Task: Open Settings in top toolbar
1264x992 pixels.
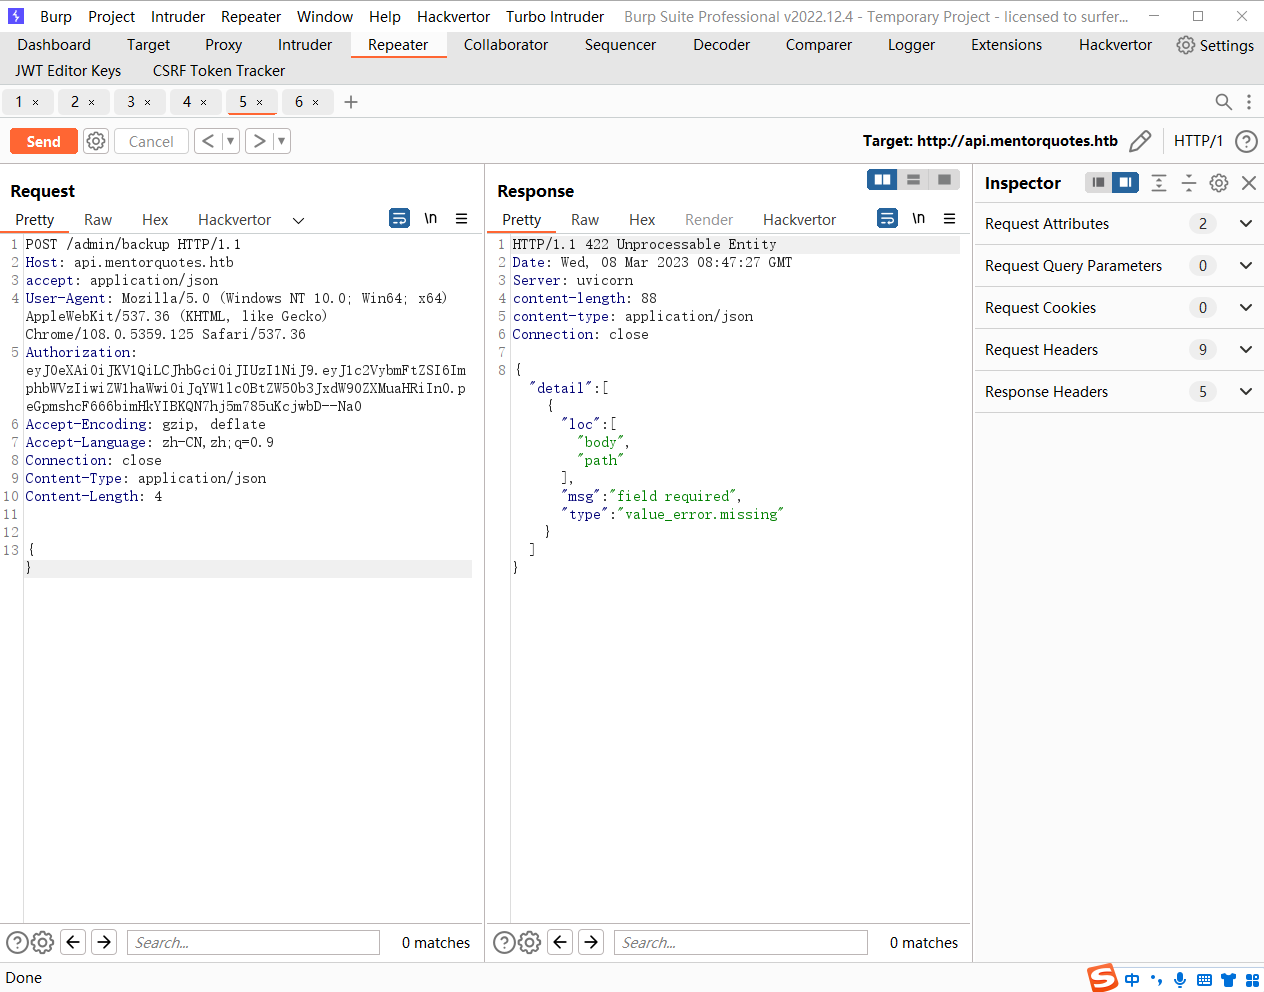Action: [1215, 45]
